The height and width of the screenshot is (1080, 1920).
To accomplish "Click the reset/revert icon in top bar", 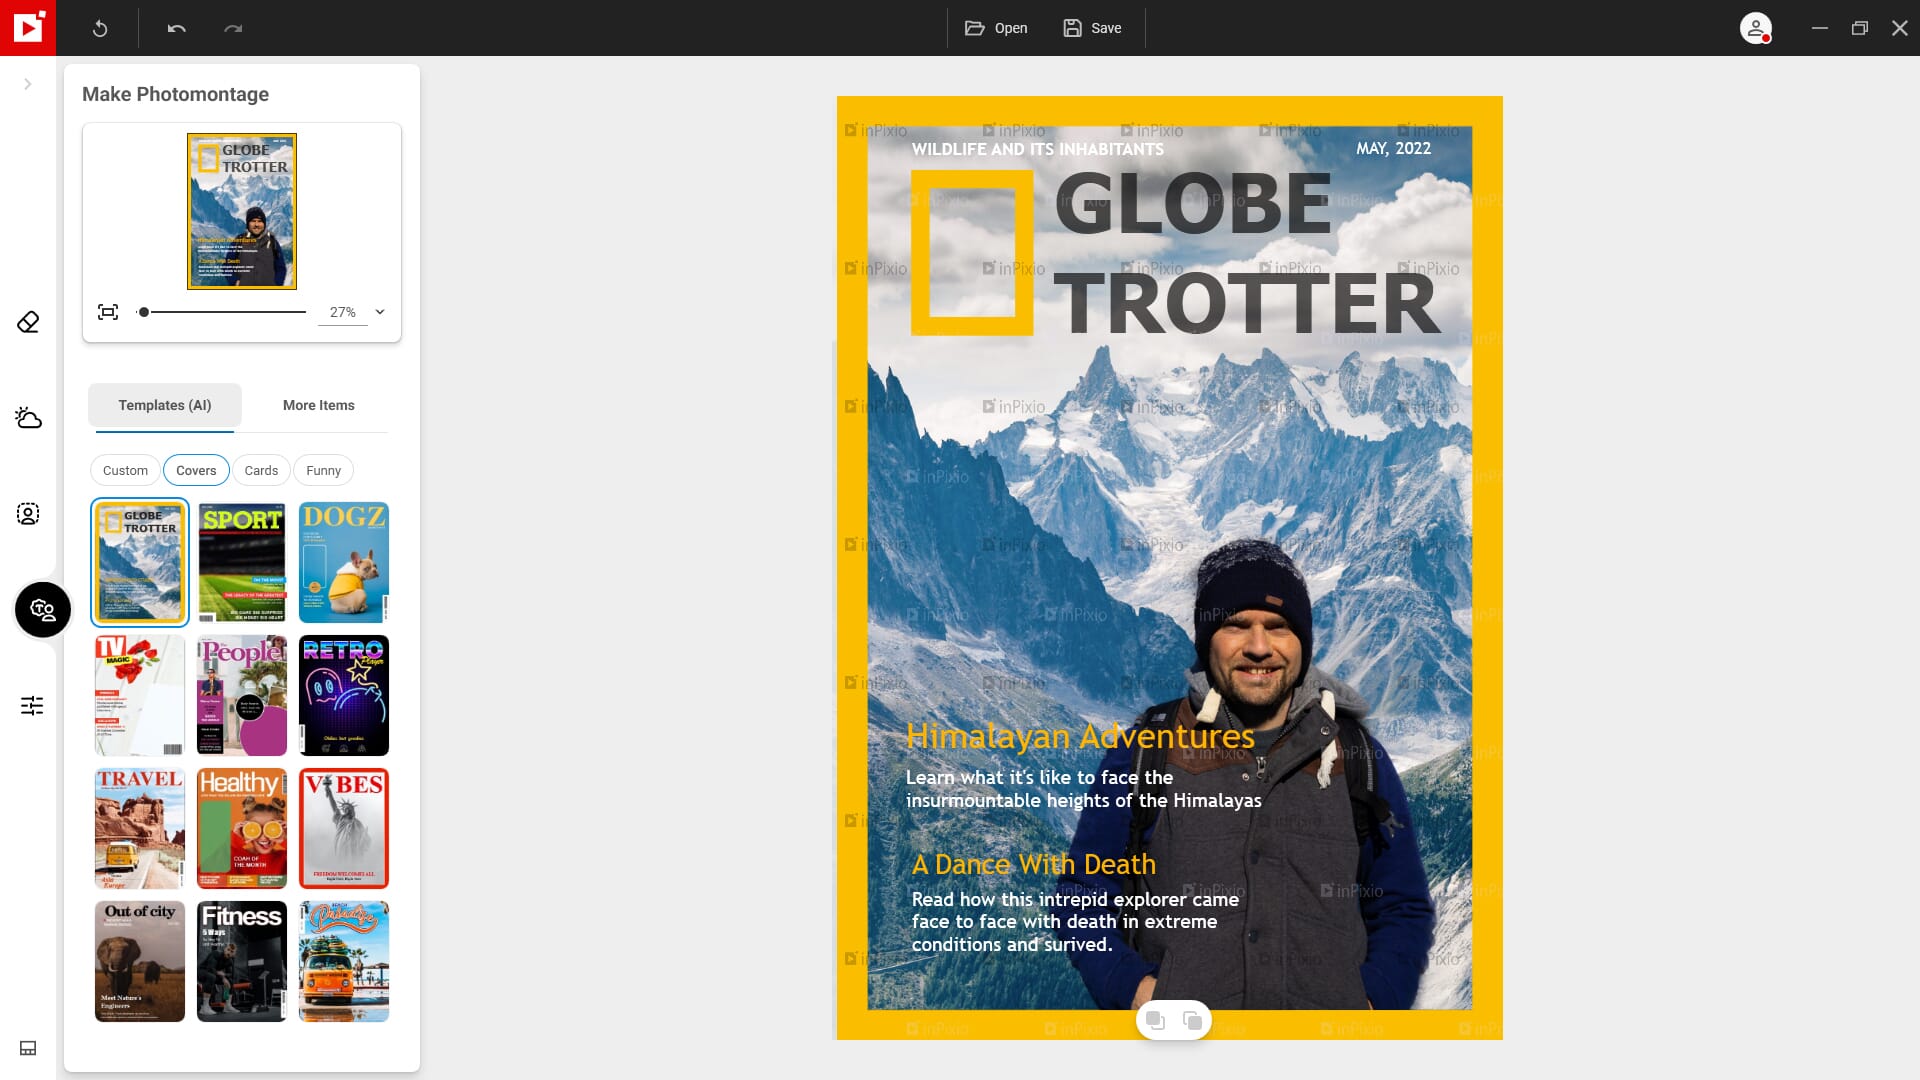I will click(100, 28).
